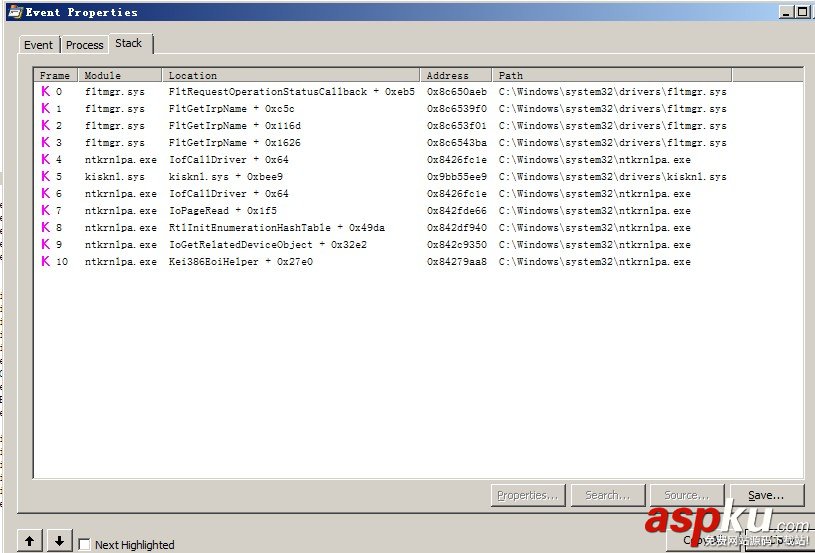The height and width of the screenshot is (553, 815).
Task: Select KeI386EoiHelper + 0x27e0 location
Action: point(241,261)
